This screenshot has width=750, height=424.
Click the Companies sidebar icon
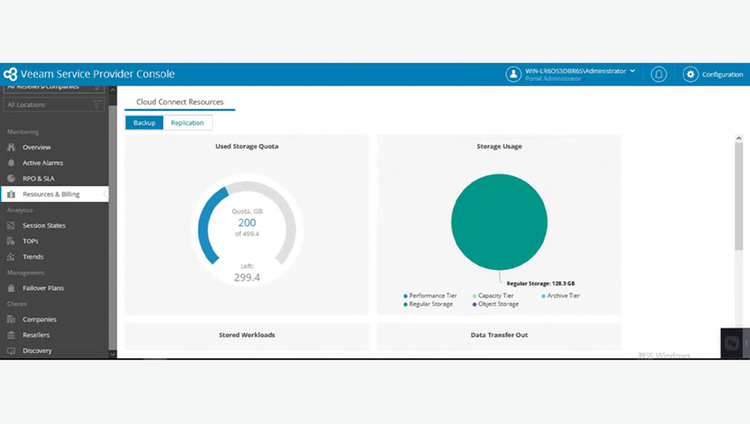point(11,319)
